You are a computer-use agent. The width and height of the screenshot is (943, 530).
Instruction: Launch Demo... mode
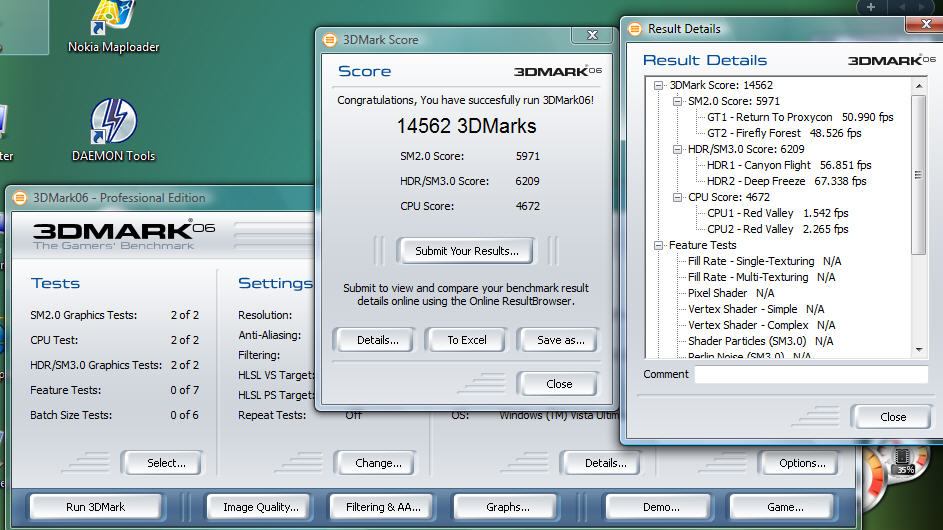coord(660,507)
